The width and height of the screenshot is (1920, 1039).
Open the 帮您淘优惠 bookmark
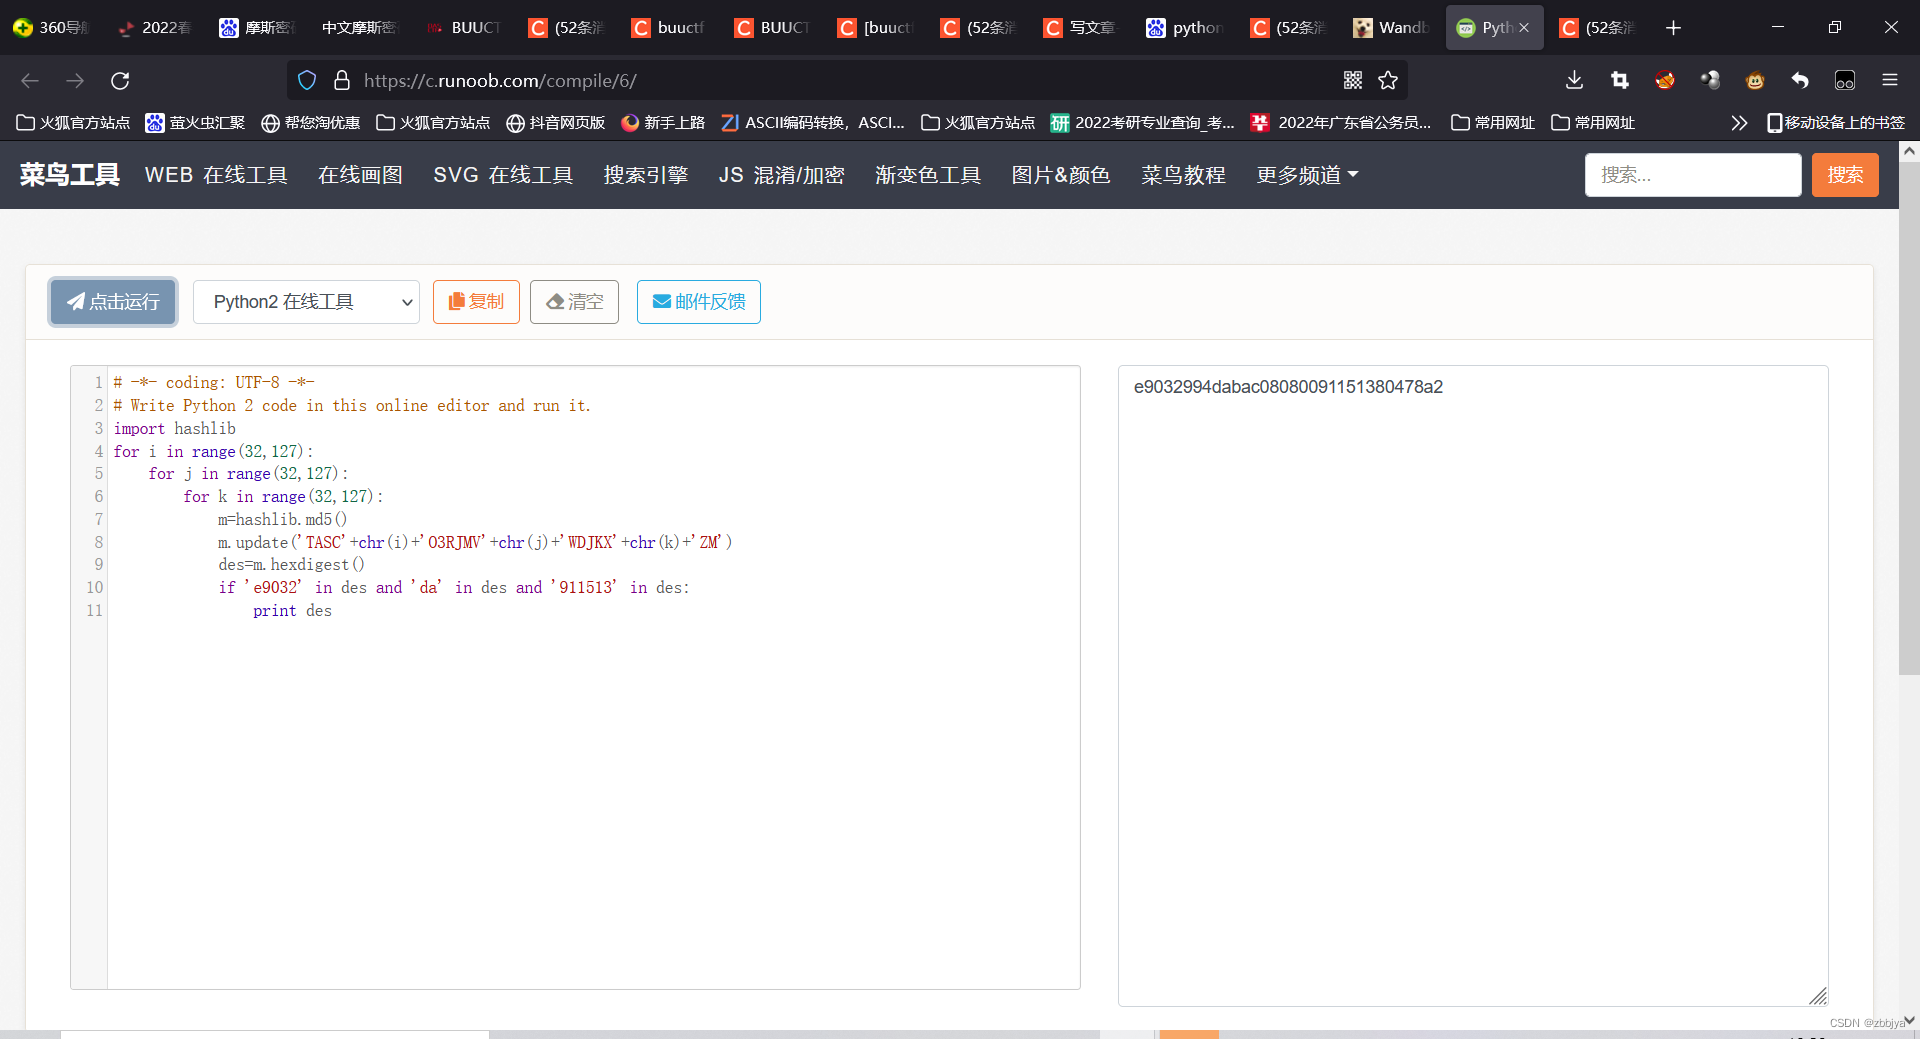point(310,123)
